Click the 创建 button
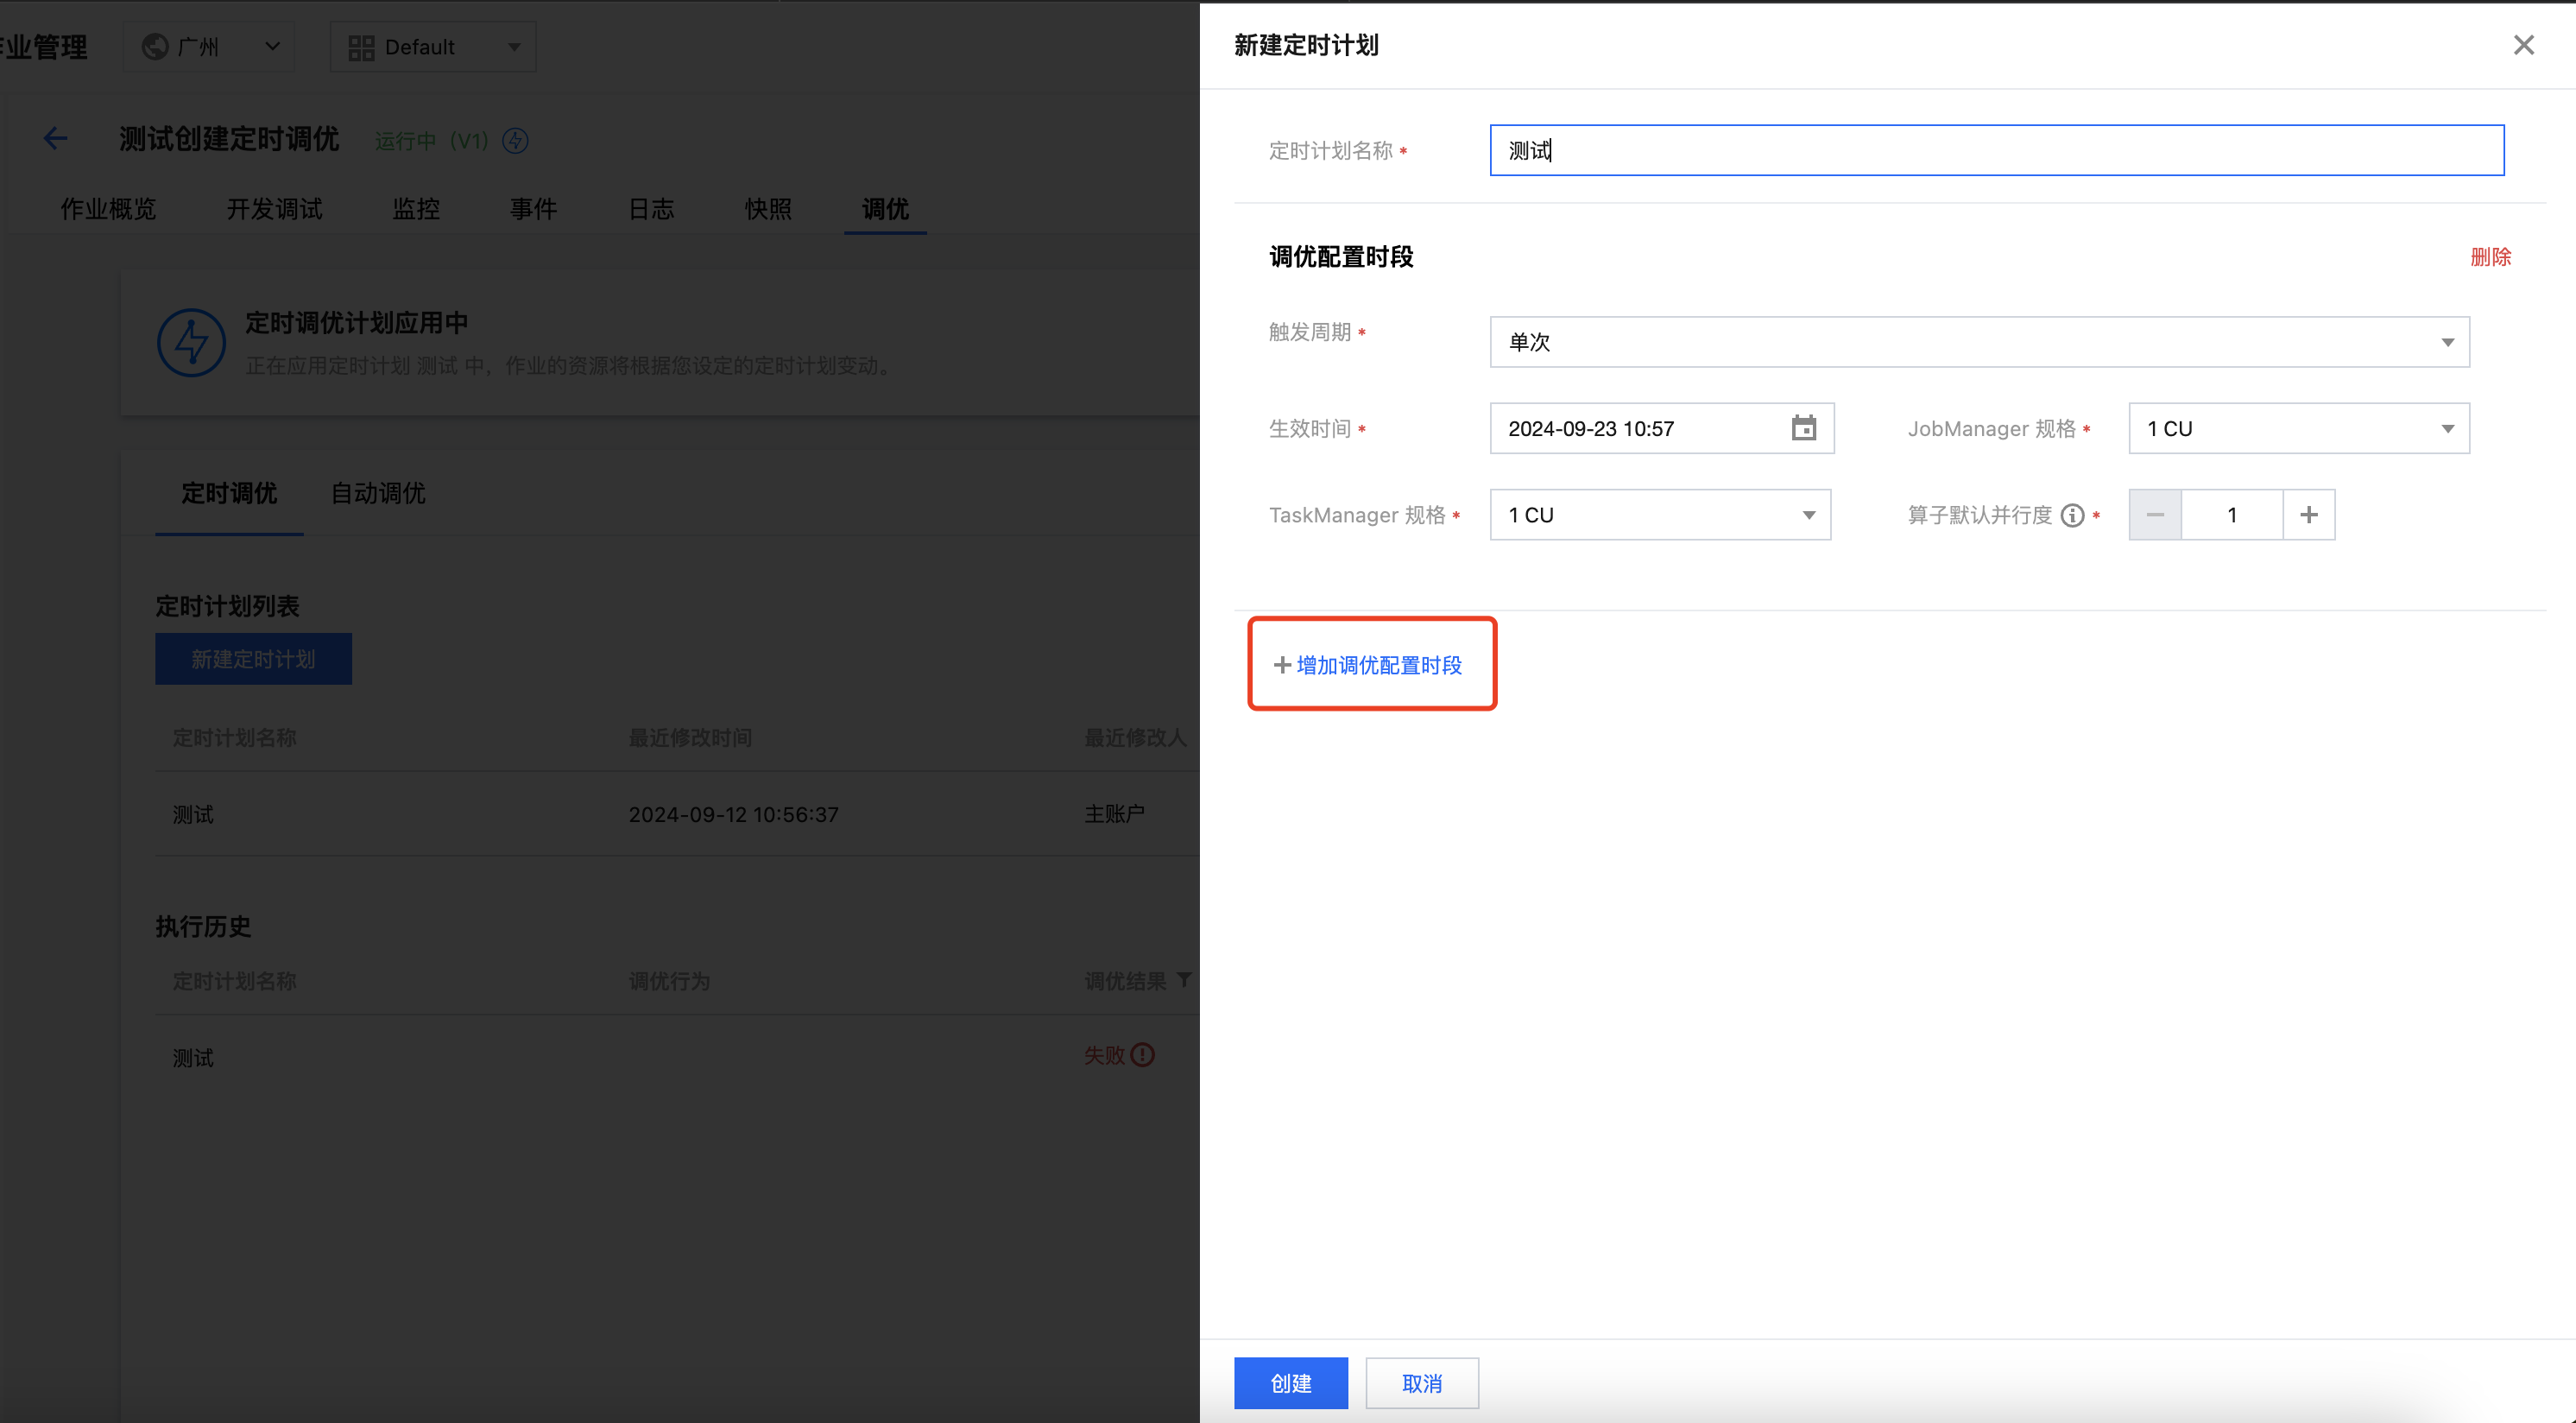This screenshot has width=2576, height=1423. tap(1290, 1383)
